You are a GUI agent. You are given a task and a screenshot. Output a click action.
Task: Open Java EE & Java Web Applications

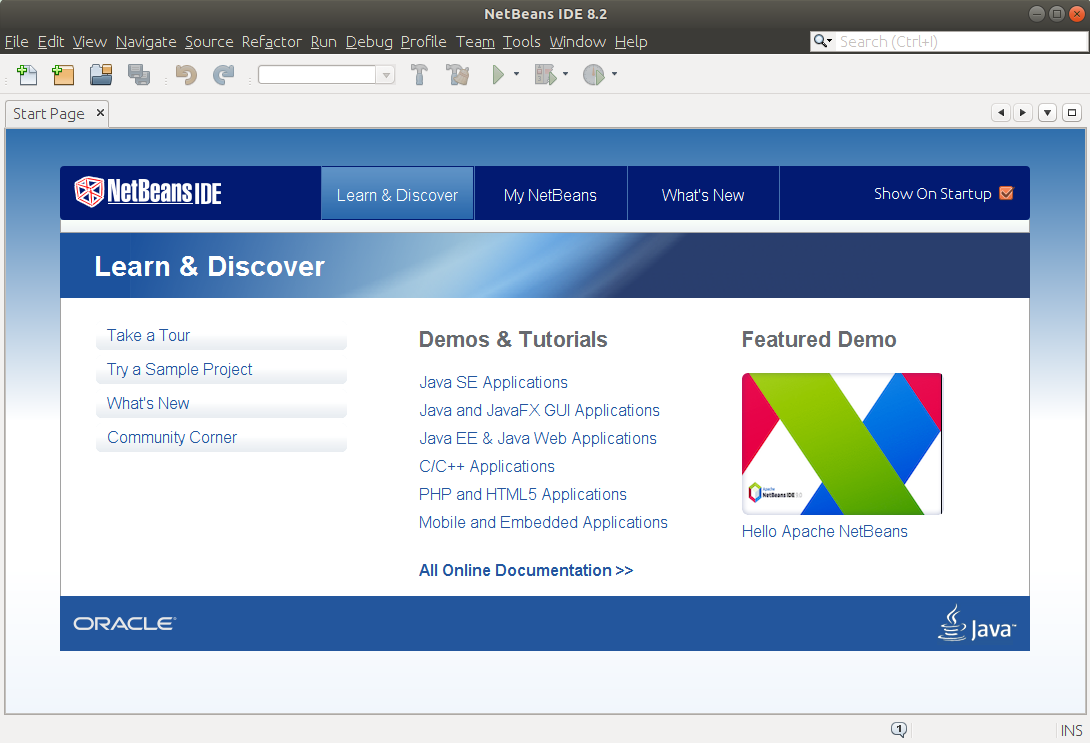(x=538, y=438)
